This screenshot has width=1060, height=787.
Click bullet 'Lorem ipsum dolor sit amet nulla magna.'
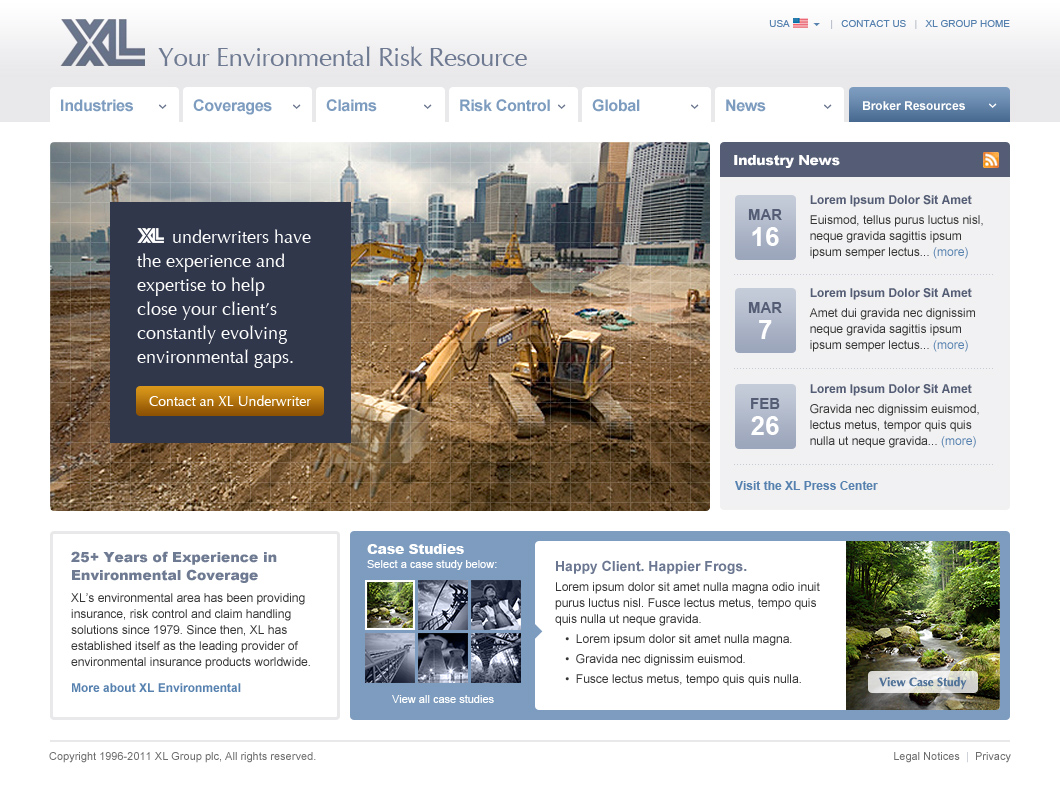click(683, 639)
